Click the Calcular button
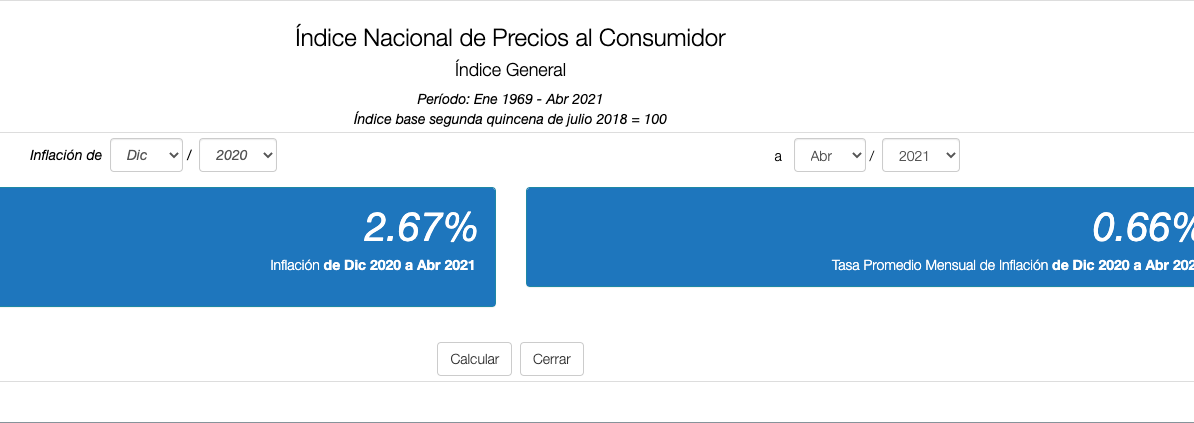1194x423 pixels. coord(474,359)
